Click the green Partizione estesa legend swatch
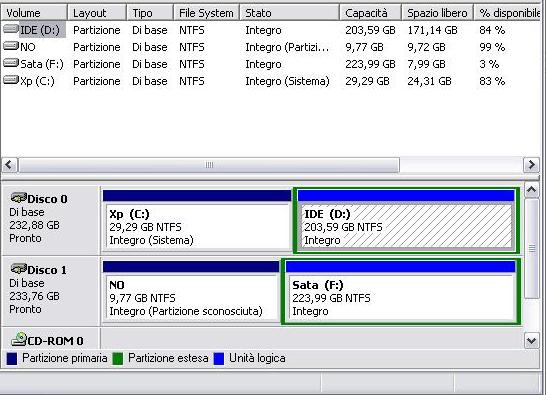The image size is (546, 395). (x=118, y=359)
